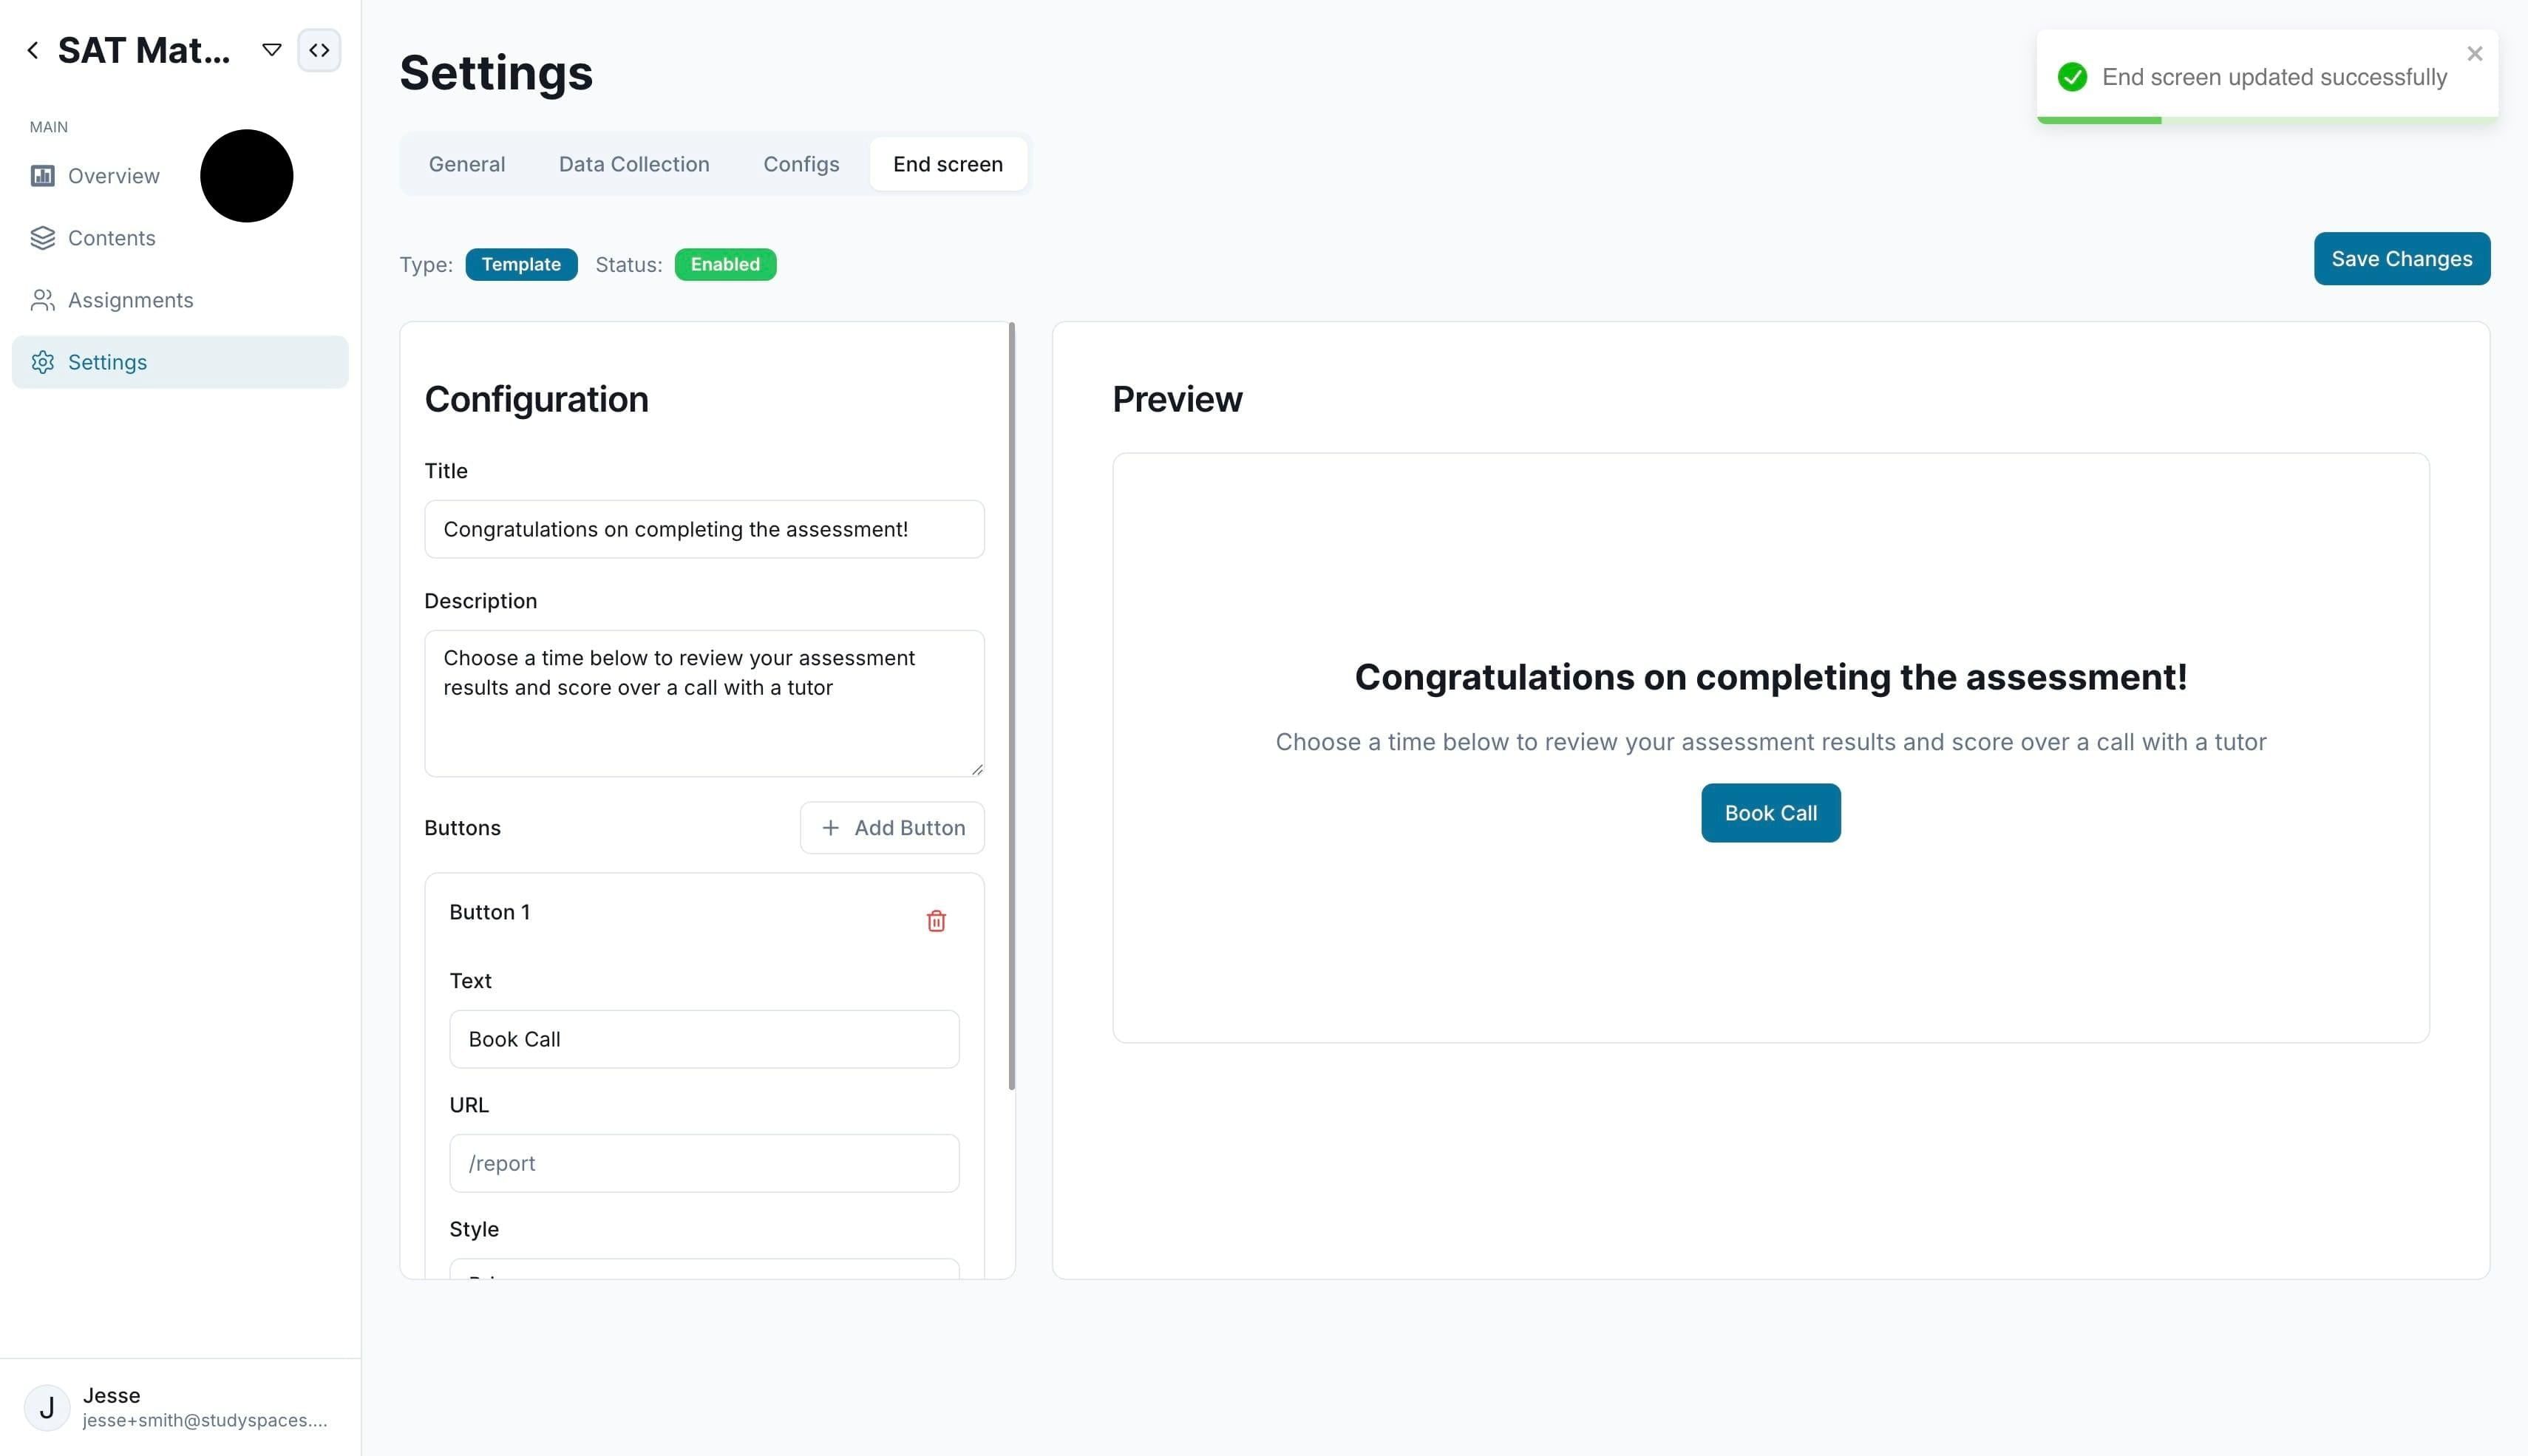Delete Button 1 with trash icon
Viewport: 2528px width, 1456px height.
point(936,921)
